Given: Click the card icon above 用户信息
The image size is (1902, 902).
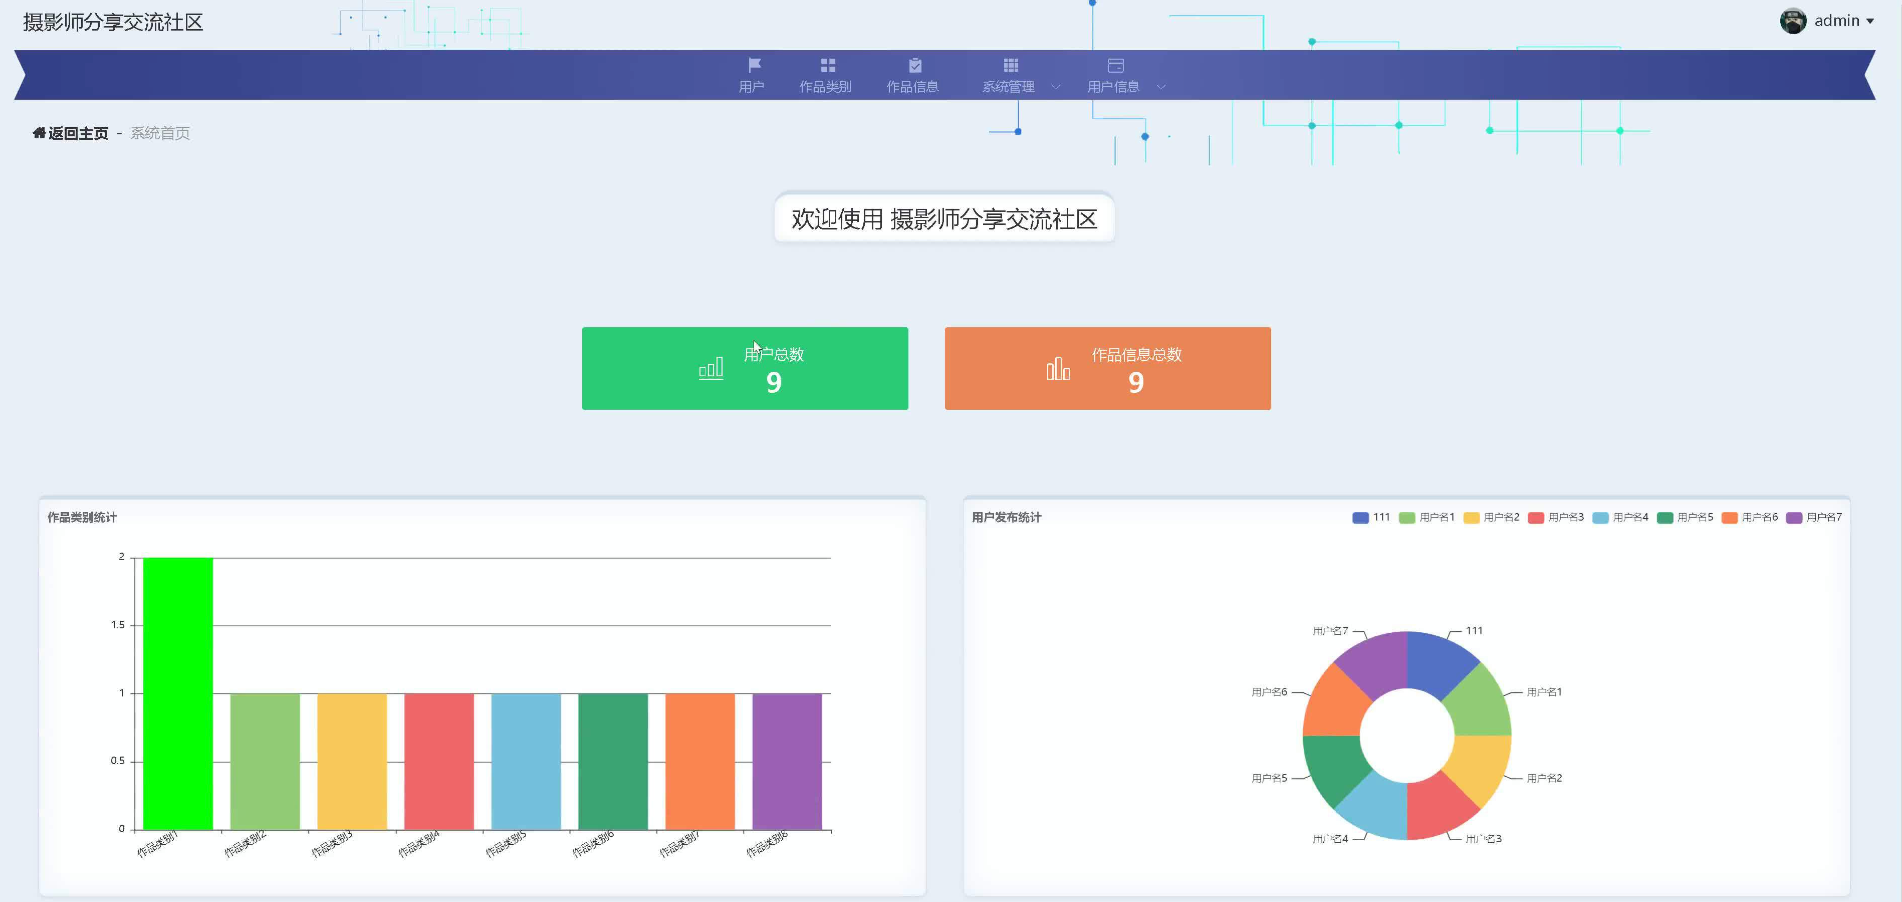Looking at the screenshot, I should pyautogui.click(x=1115, y=65).
